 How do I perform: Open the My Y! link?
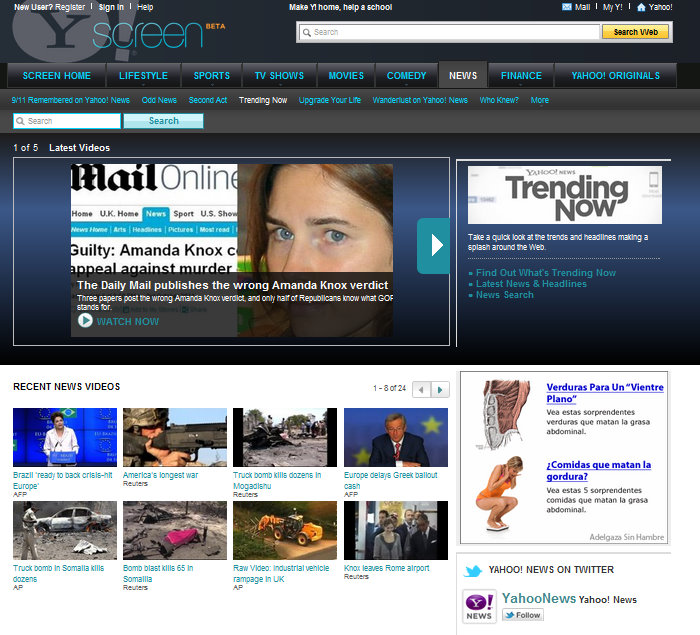[612, 7]
